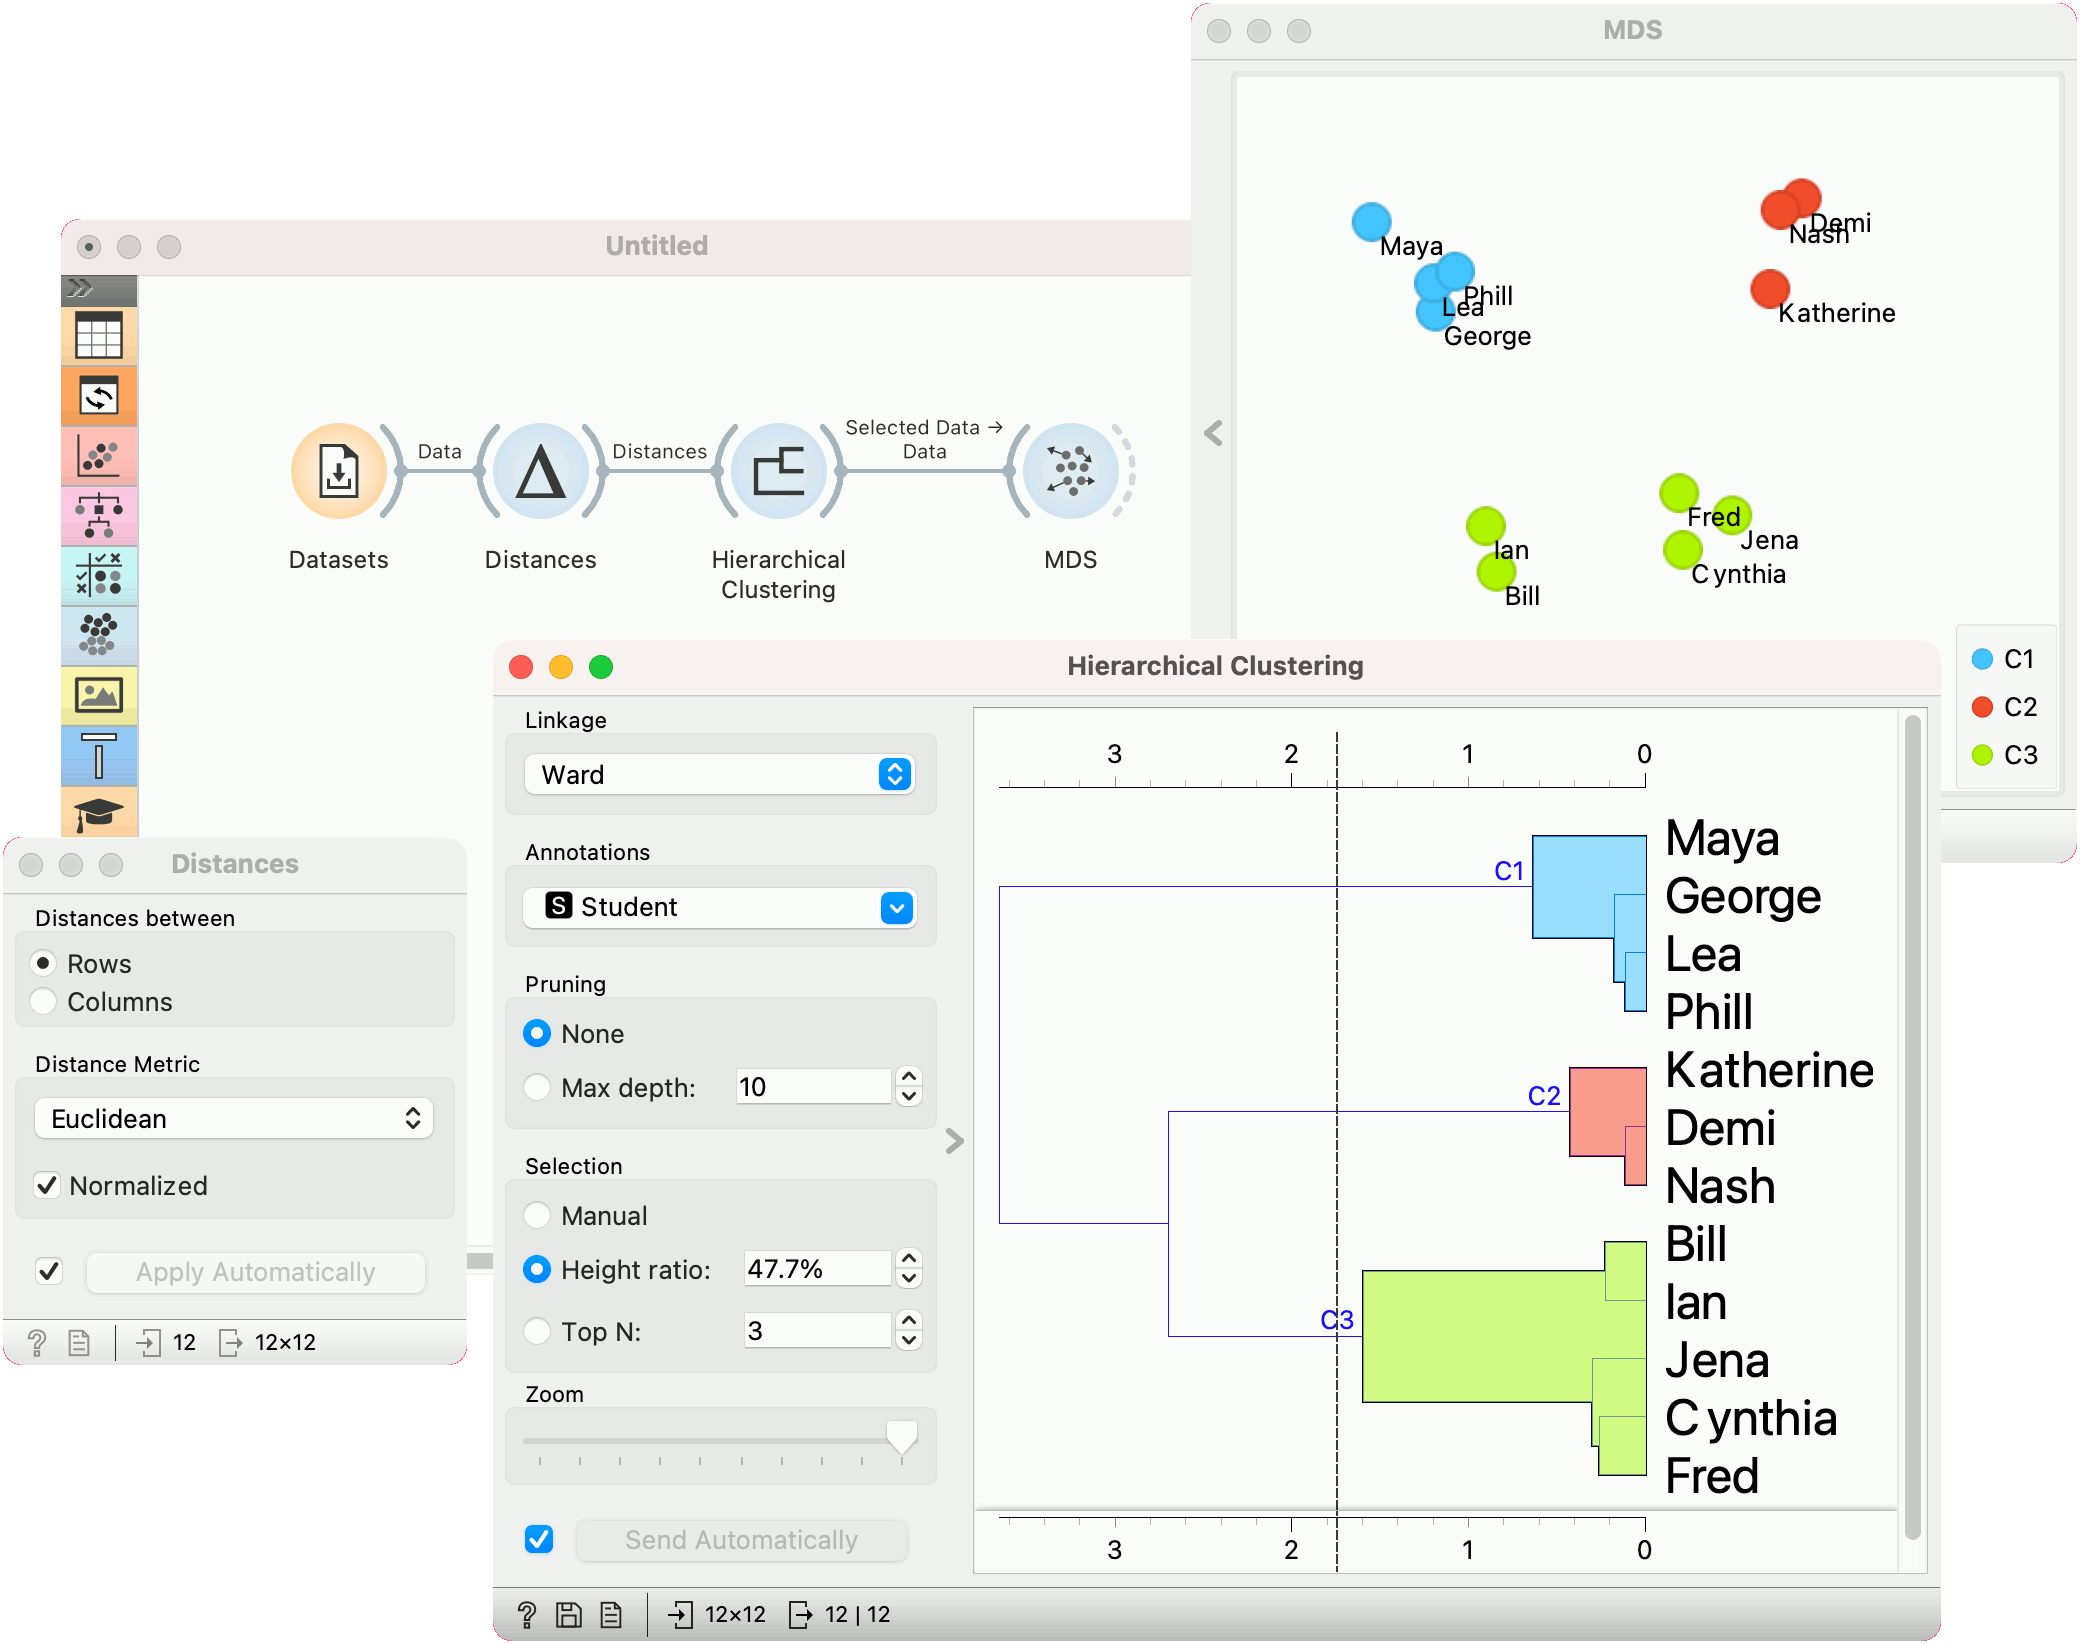This screenshot has width=2080, height=1644.
Task: Open the Euclidean distance metric dropdown
Action: tap(234, 1119)
